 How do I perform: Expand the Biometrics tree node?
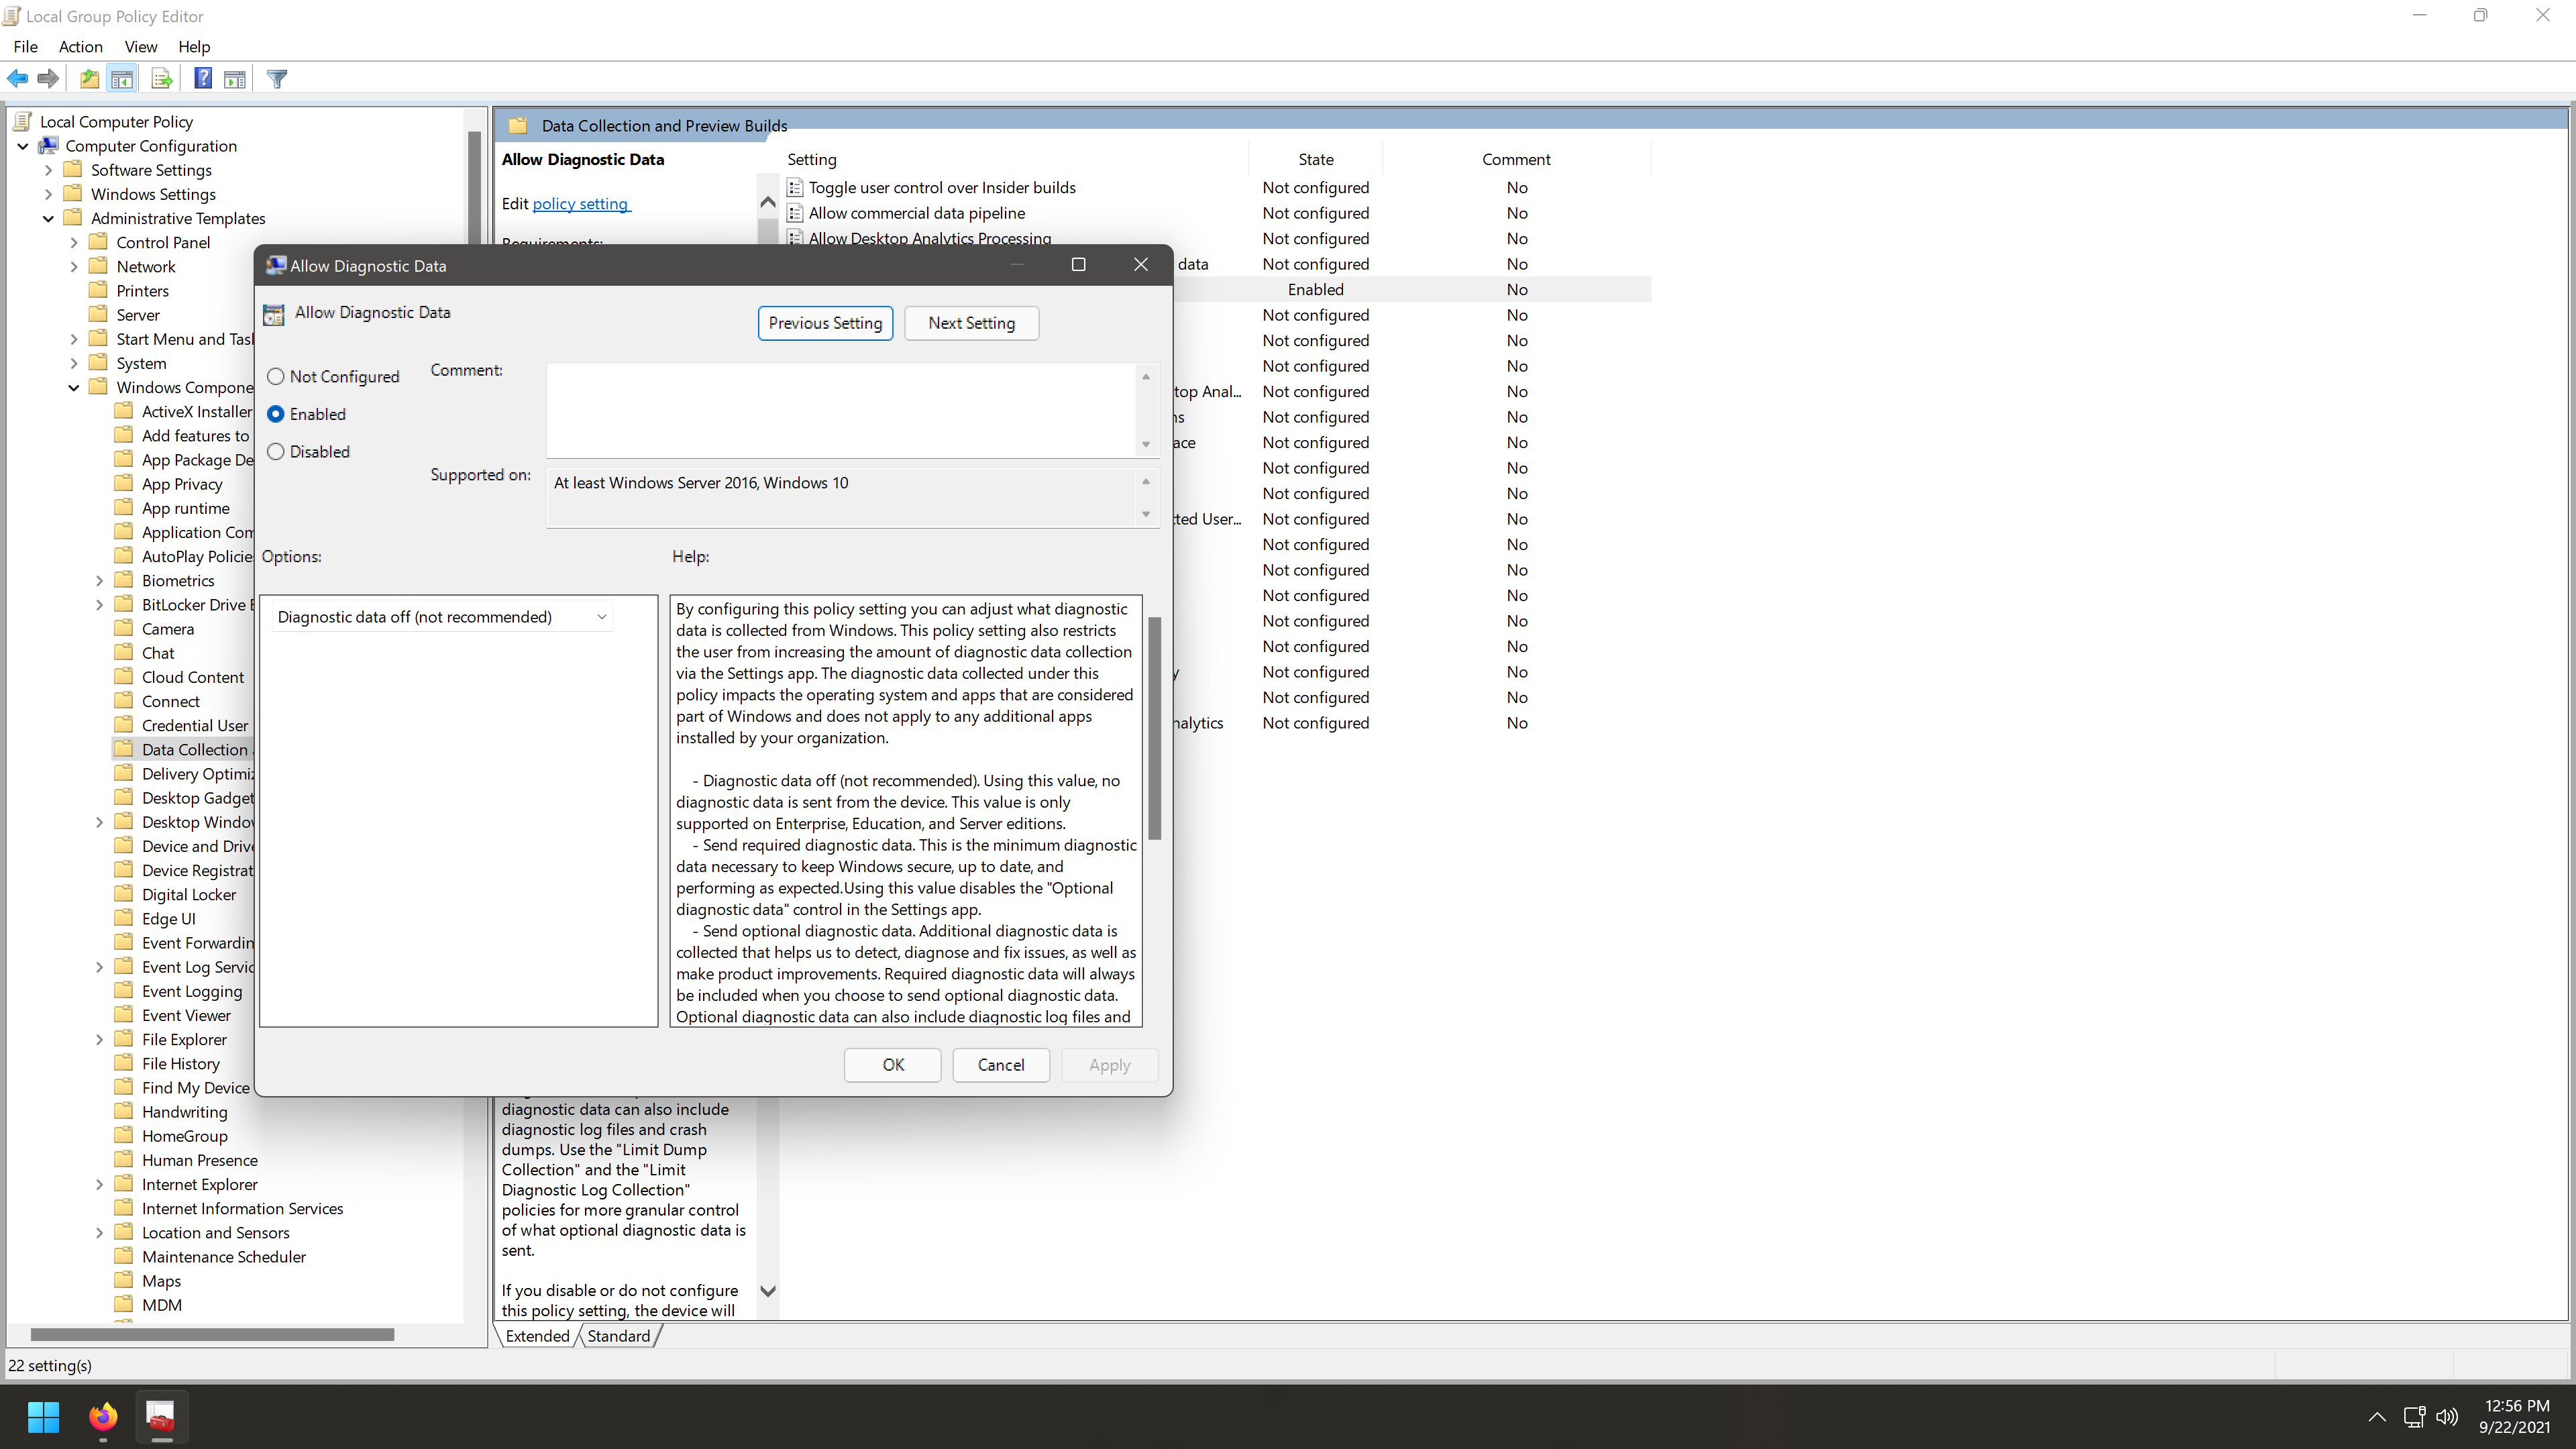tap(99, 580)
